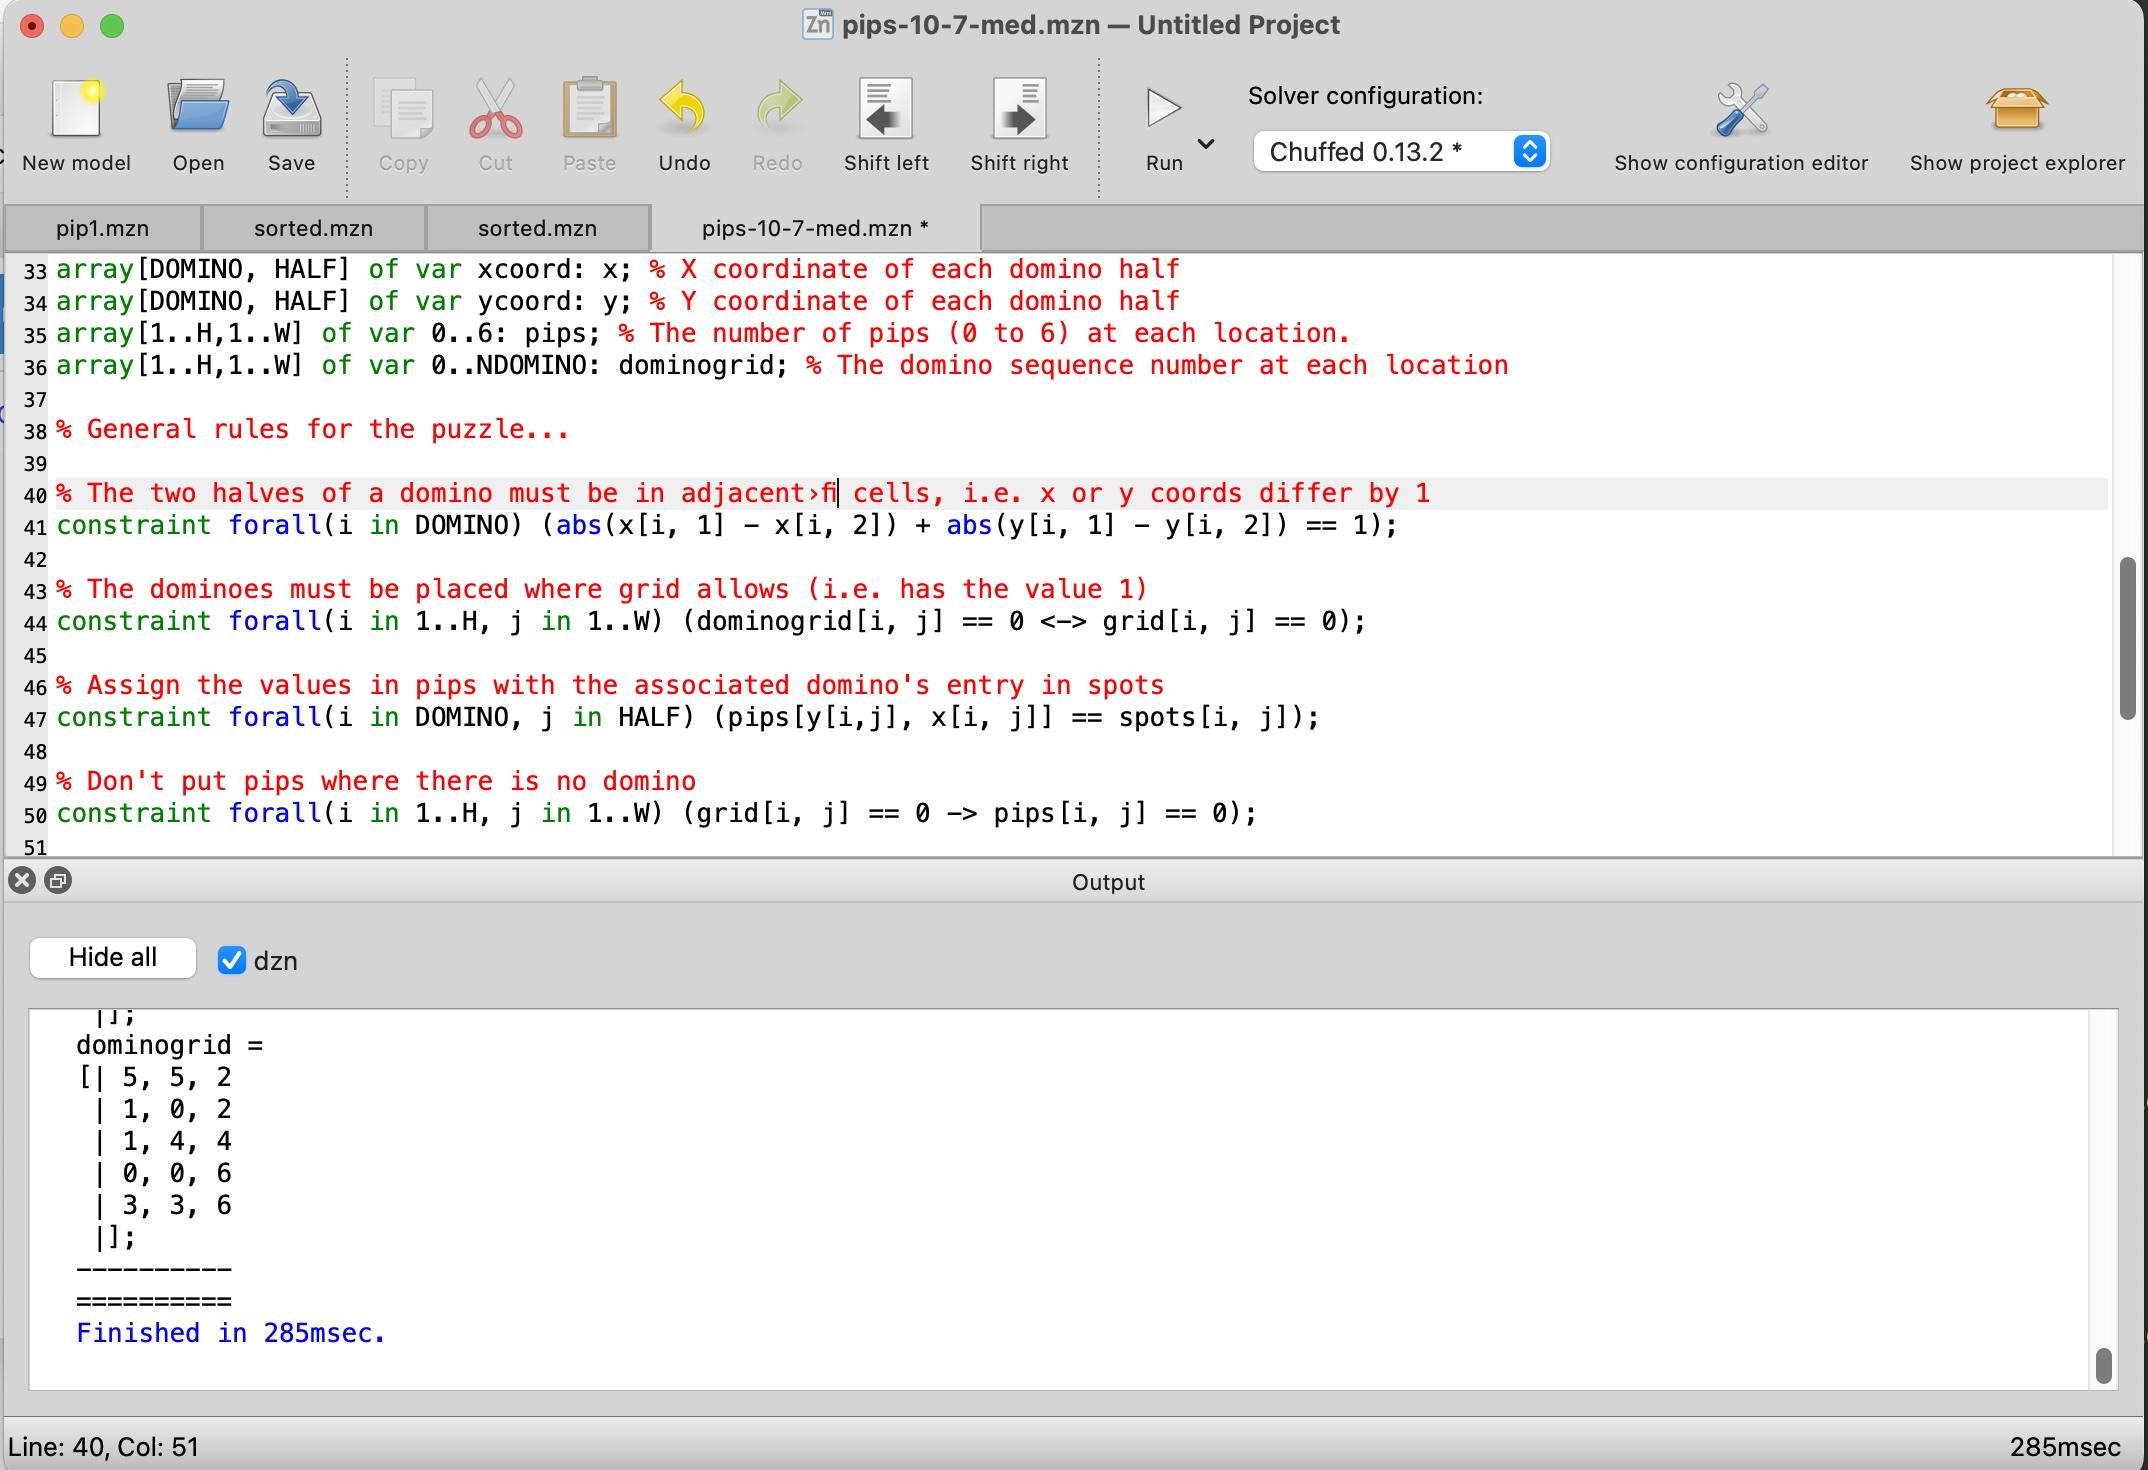Toggle the dzn checkbox
Screen dimensions: 2148x1470
[x=232, y=960]
